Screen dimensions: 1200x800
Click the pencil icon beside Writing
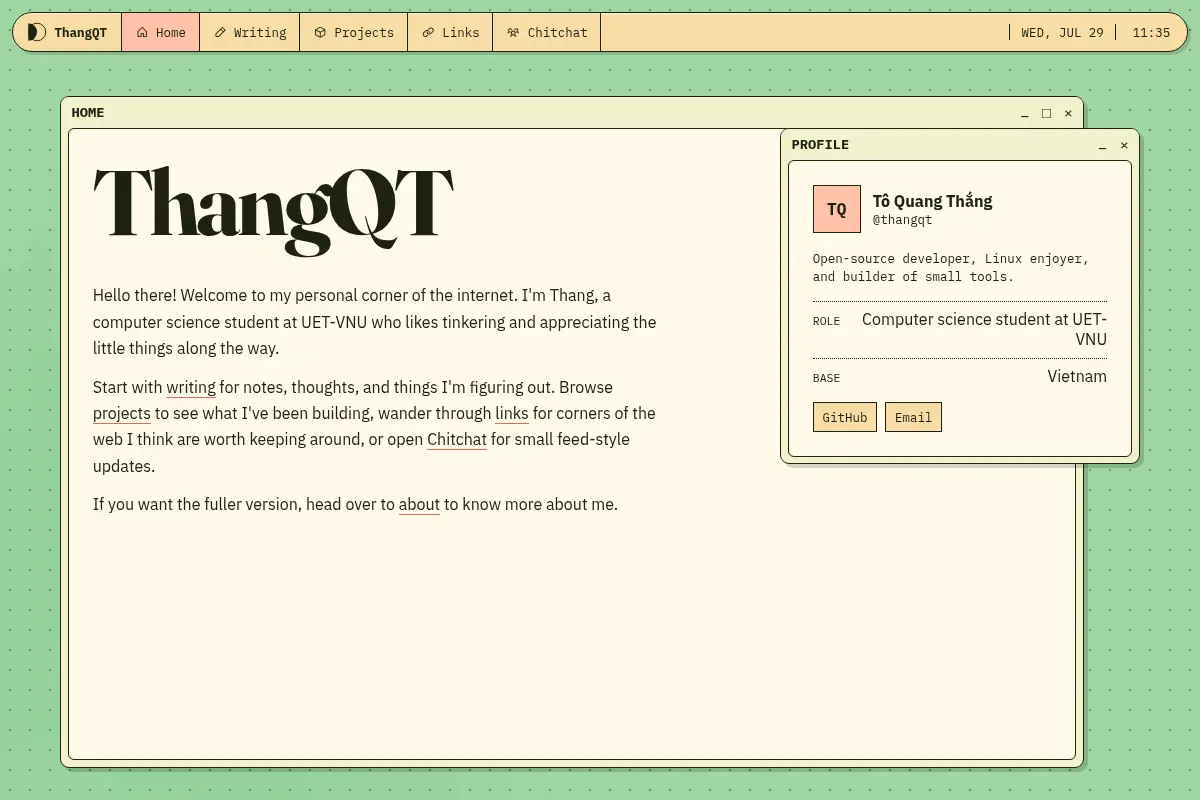[x=220, y=32]
